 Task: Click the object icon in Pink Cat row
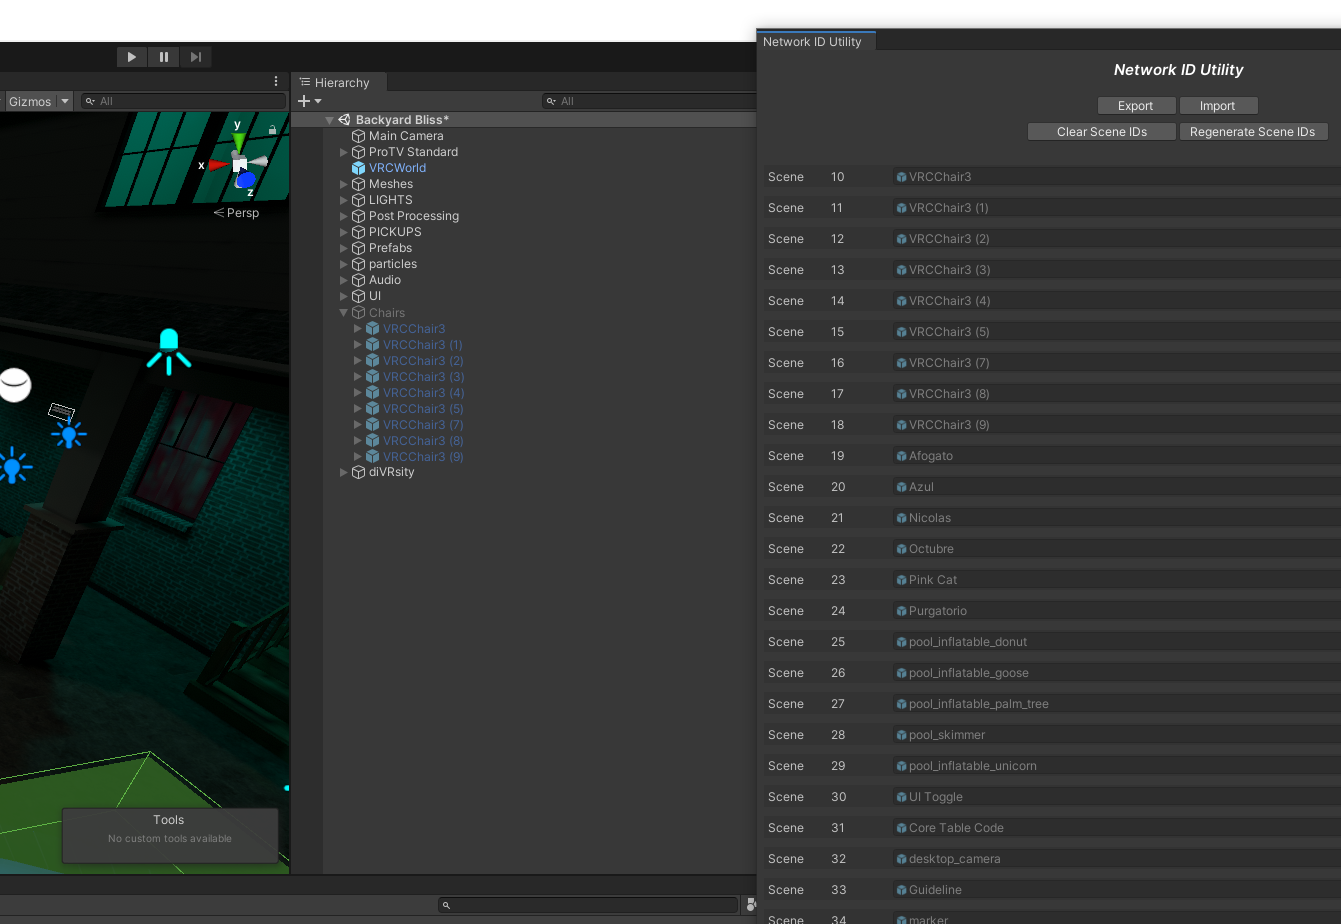click(901, 580)
